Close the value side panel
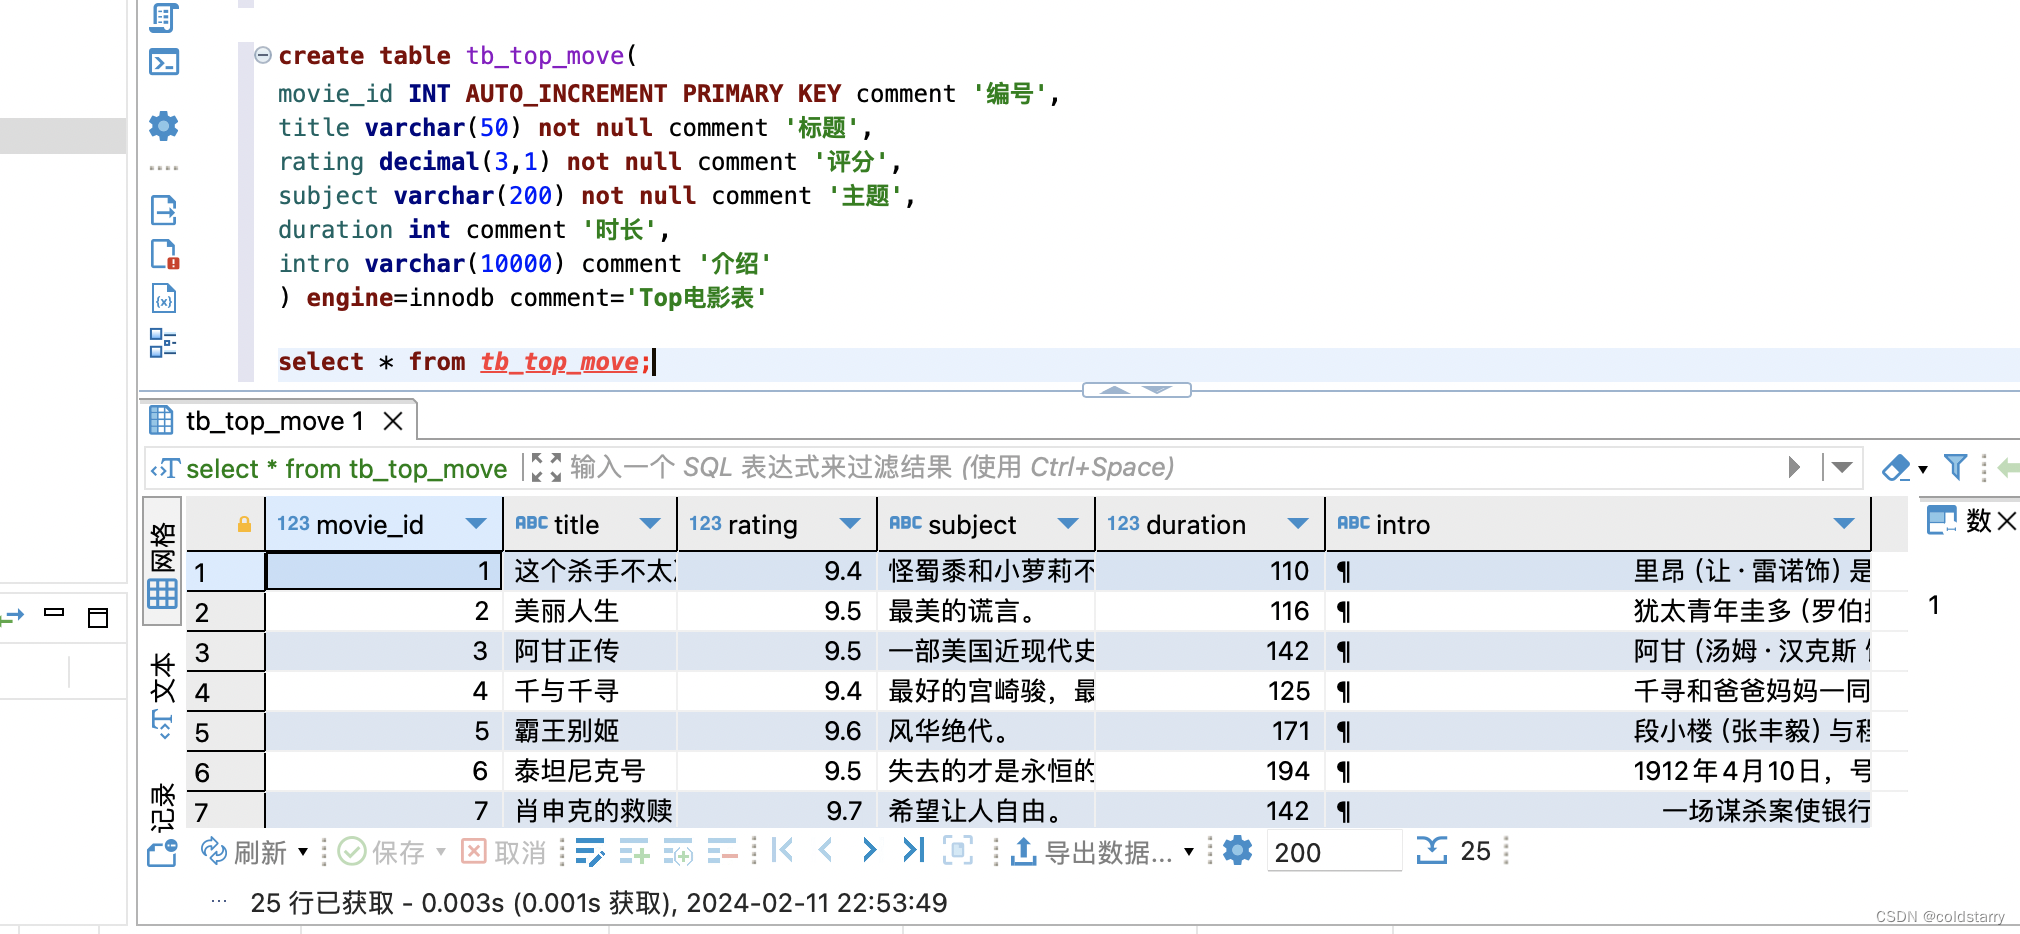 coord(2007,520)
